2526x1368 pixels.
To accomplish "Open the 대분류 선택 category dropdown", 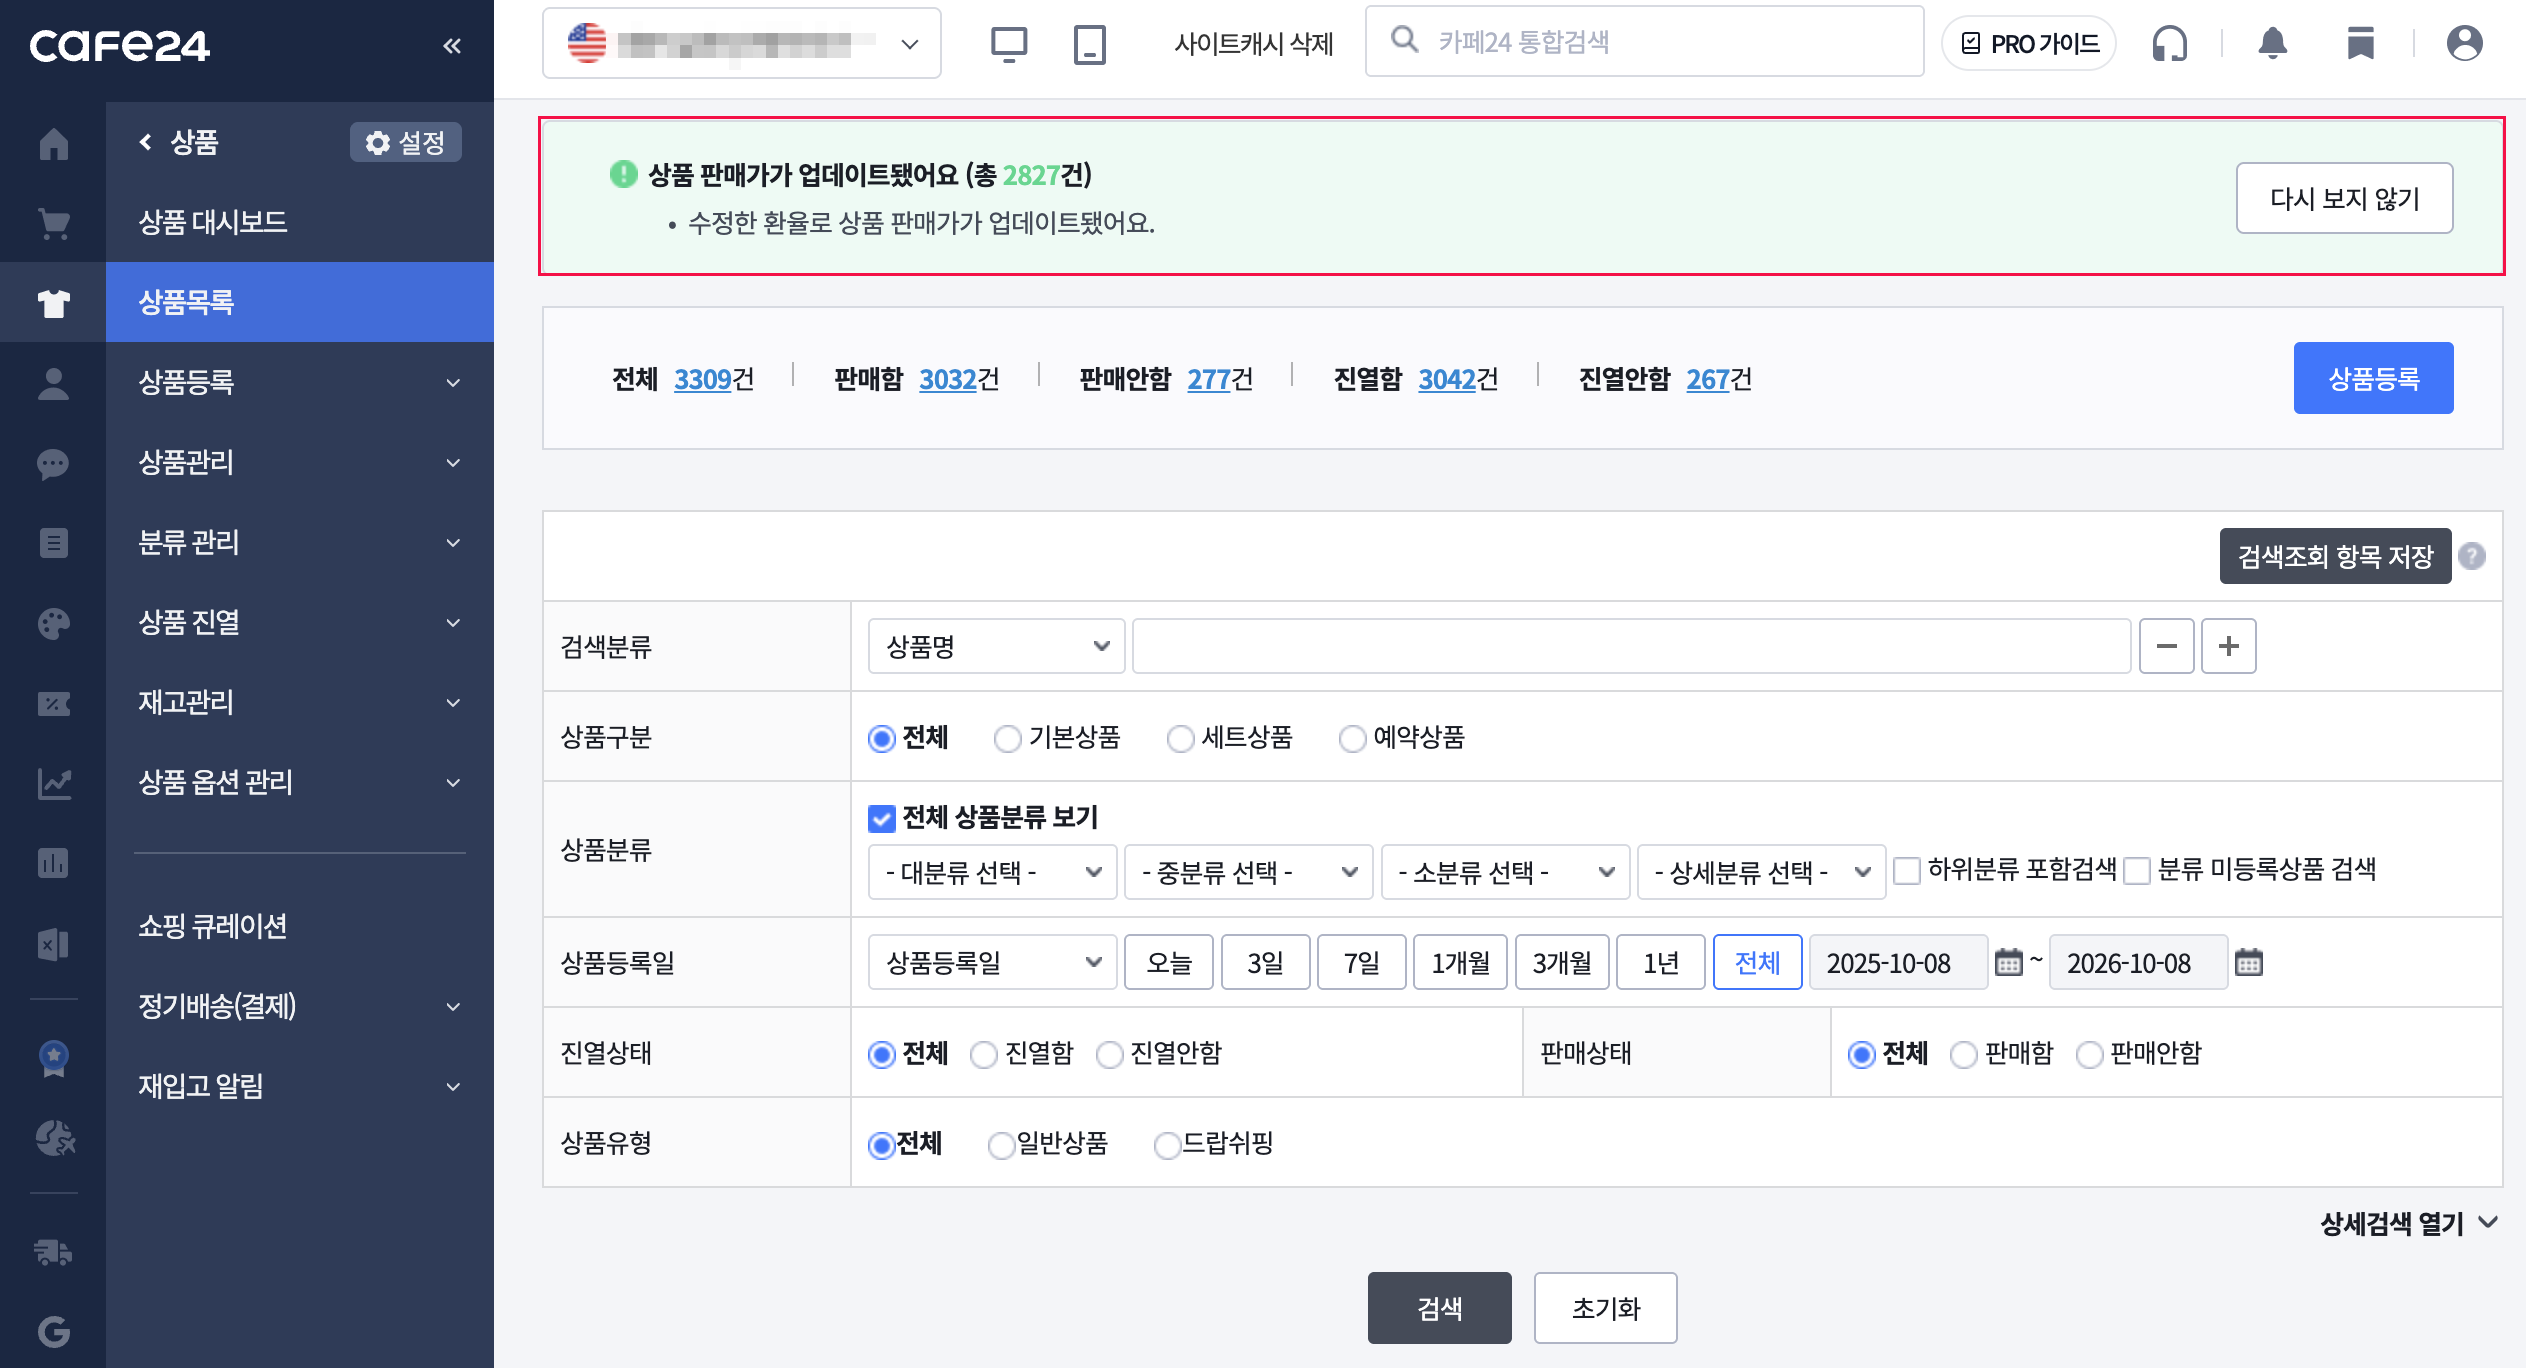I will [x=992, y=872].
